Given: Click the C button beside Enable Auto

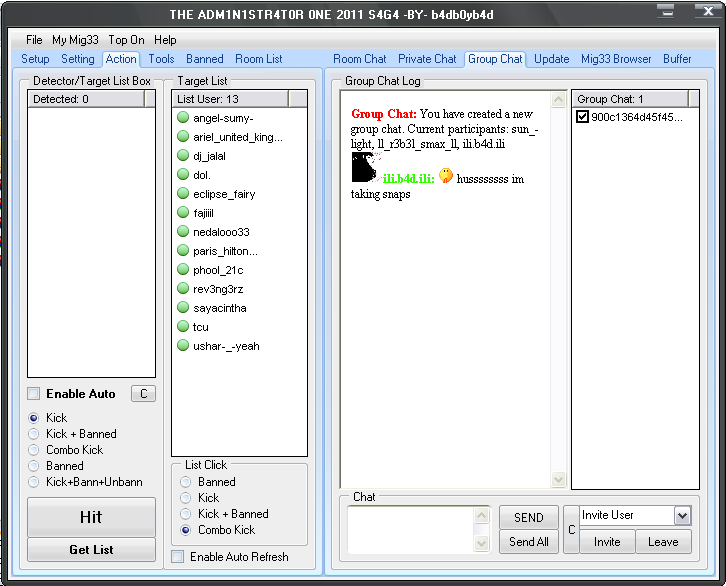Looking at the screenshot, I should (144, 393).
